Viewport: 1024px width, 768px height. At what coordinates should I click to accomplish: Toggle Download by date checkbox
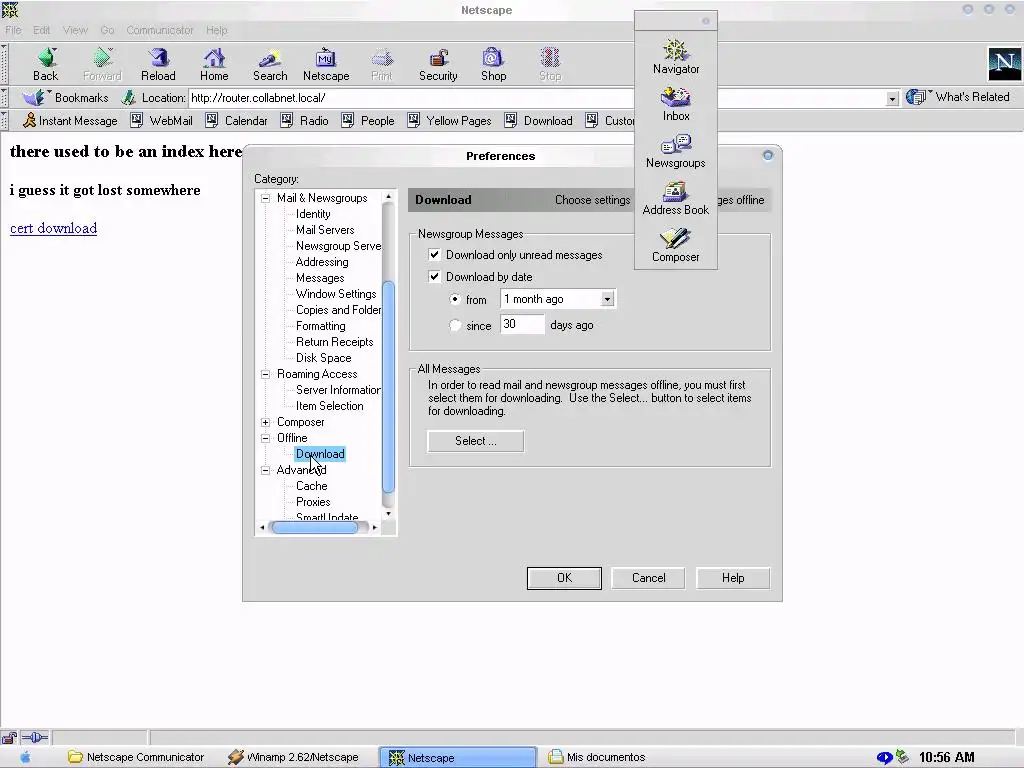click(434, 276)
